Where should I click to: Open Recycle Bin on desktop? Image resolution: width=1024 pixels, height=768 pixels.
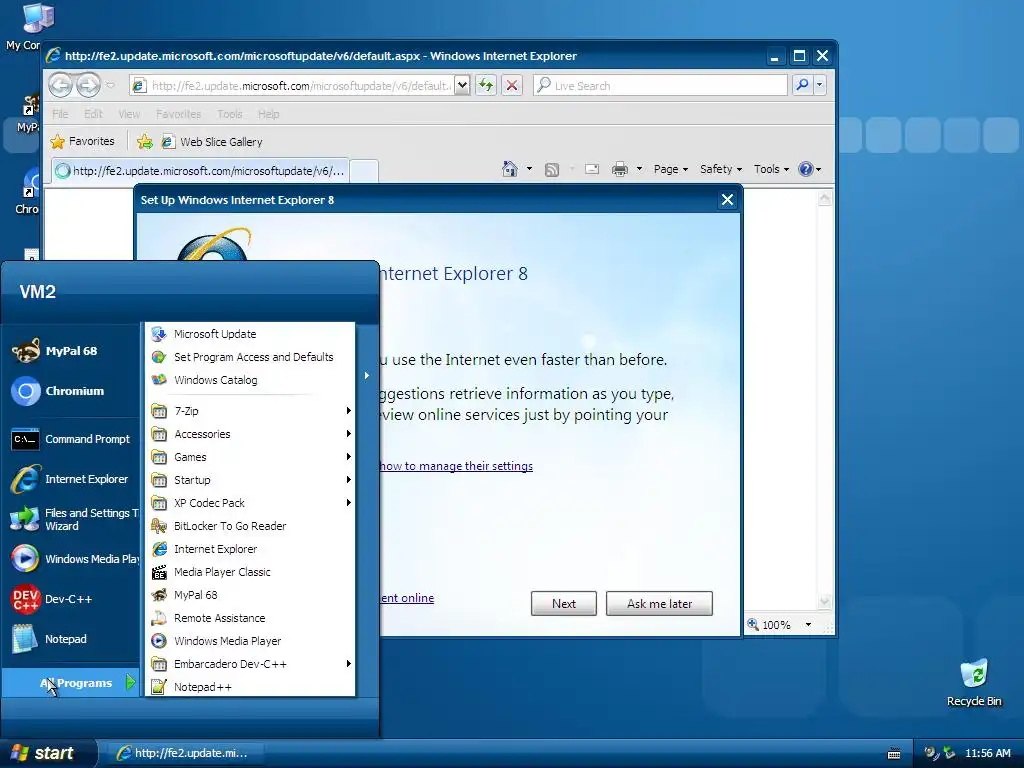(x=974, y=683)
